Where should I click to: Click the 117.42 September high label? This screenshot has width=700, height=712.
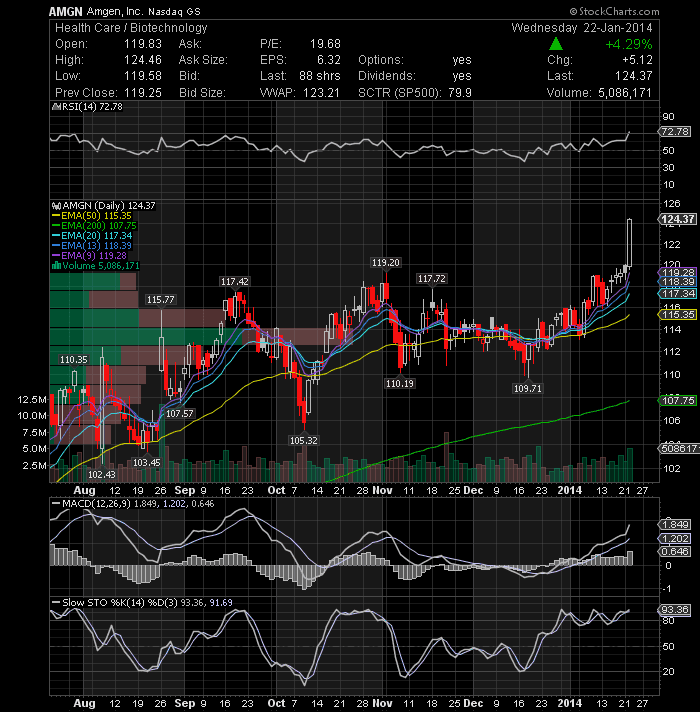point(235,282)
